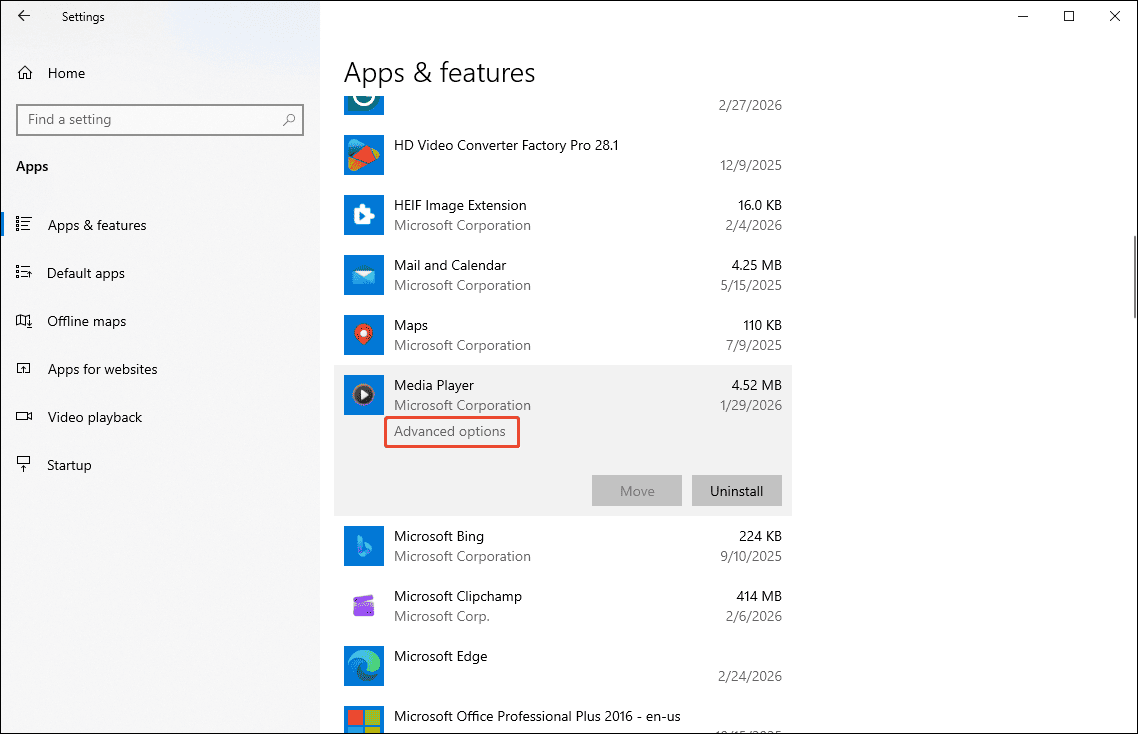Open Offline maps settings
Screen dimensions: 1138x734
coord(86,321)
